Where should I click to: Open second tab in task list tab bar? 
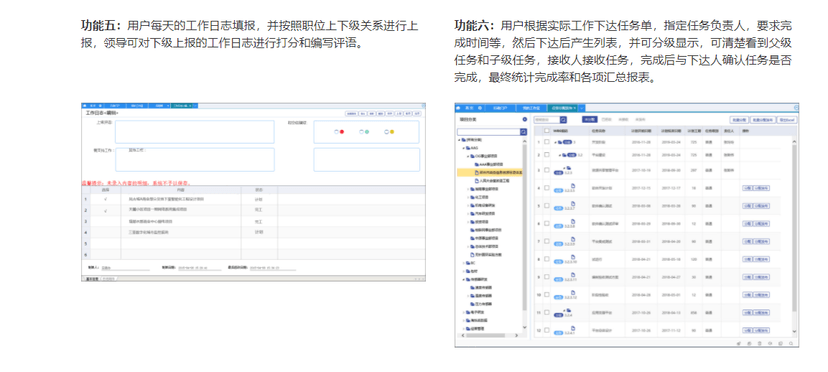coord(500,108)
